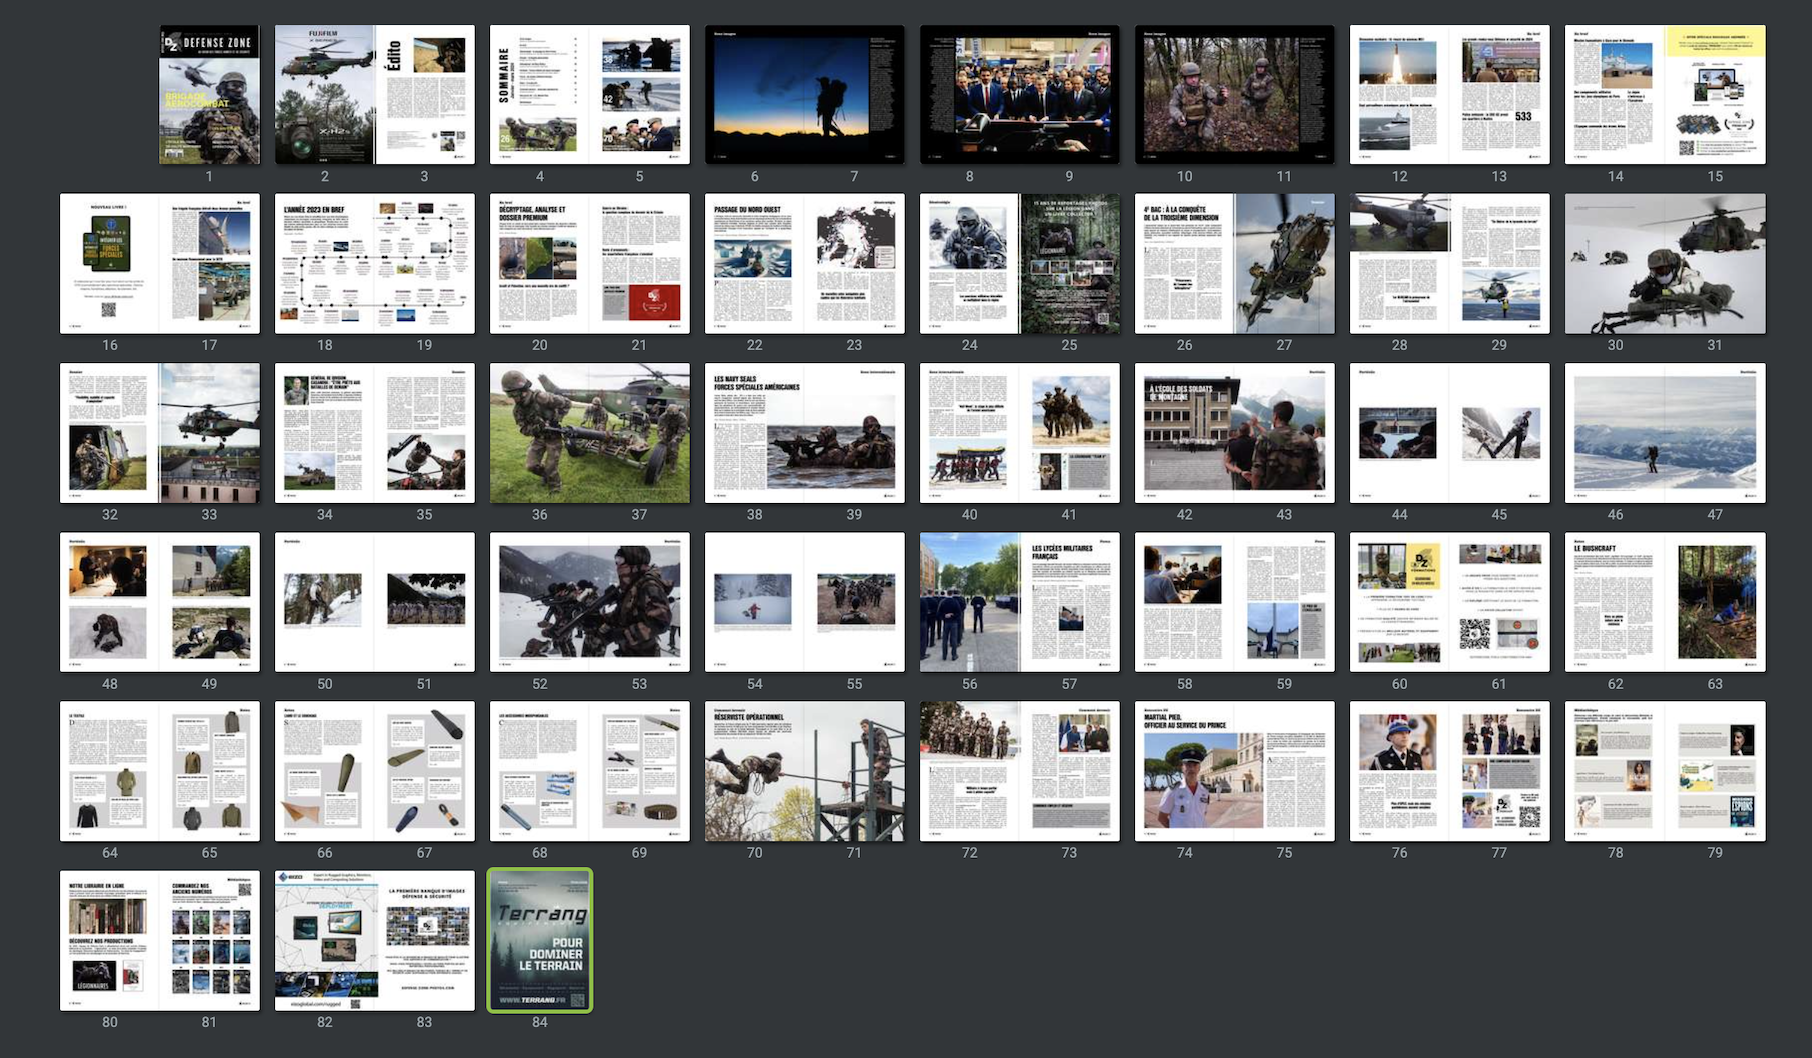
Task: Open 'La première banque d'images' page 83
Action: (425, 940)
